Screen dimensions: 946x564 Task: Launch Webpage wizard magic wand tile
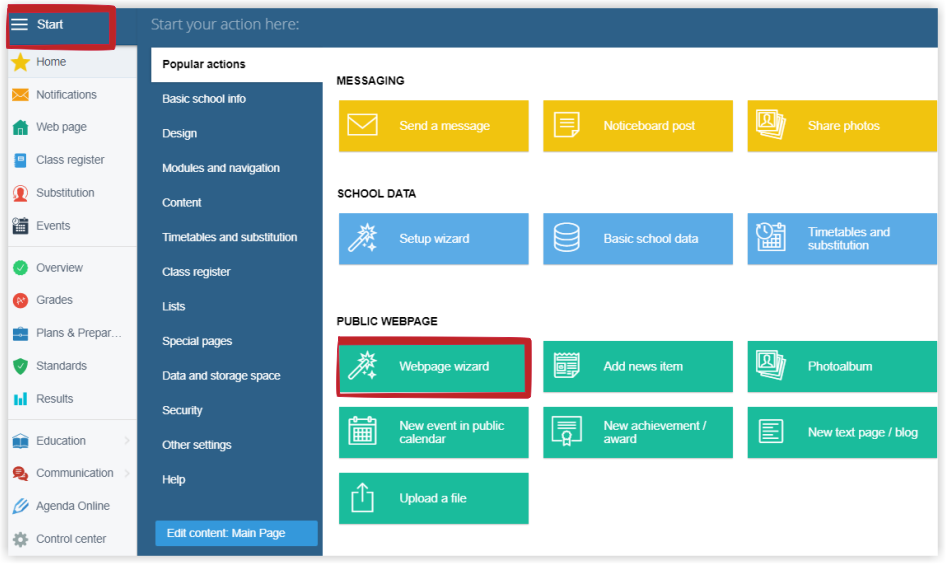[x=434, y=367]
